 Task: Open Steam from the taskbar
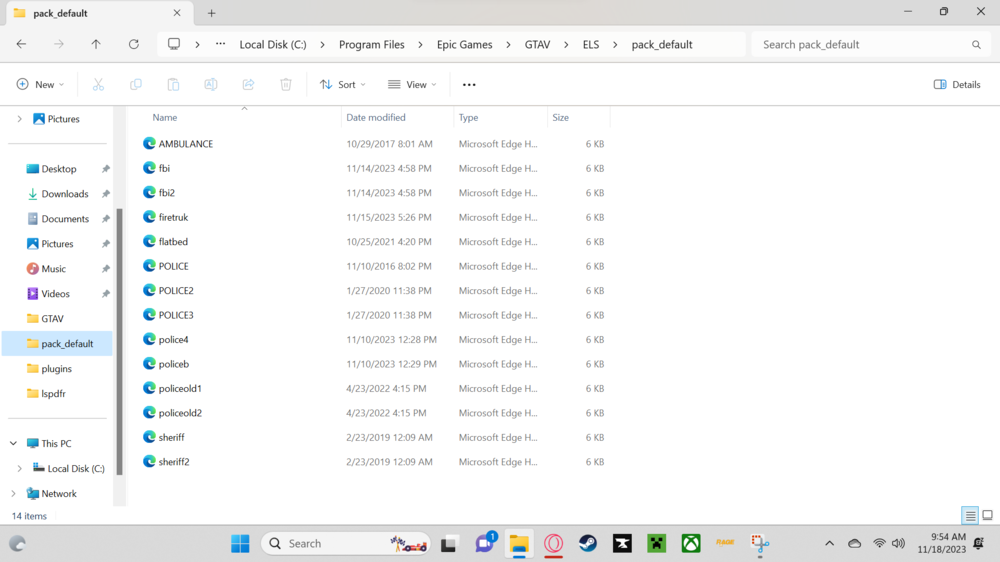point(588,544)
